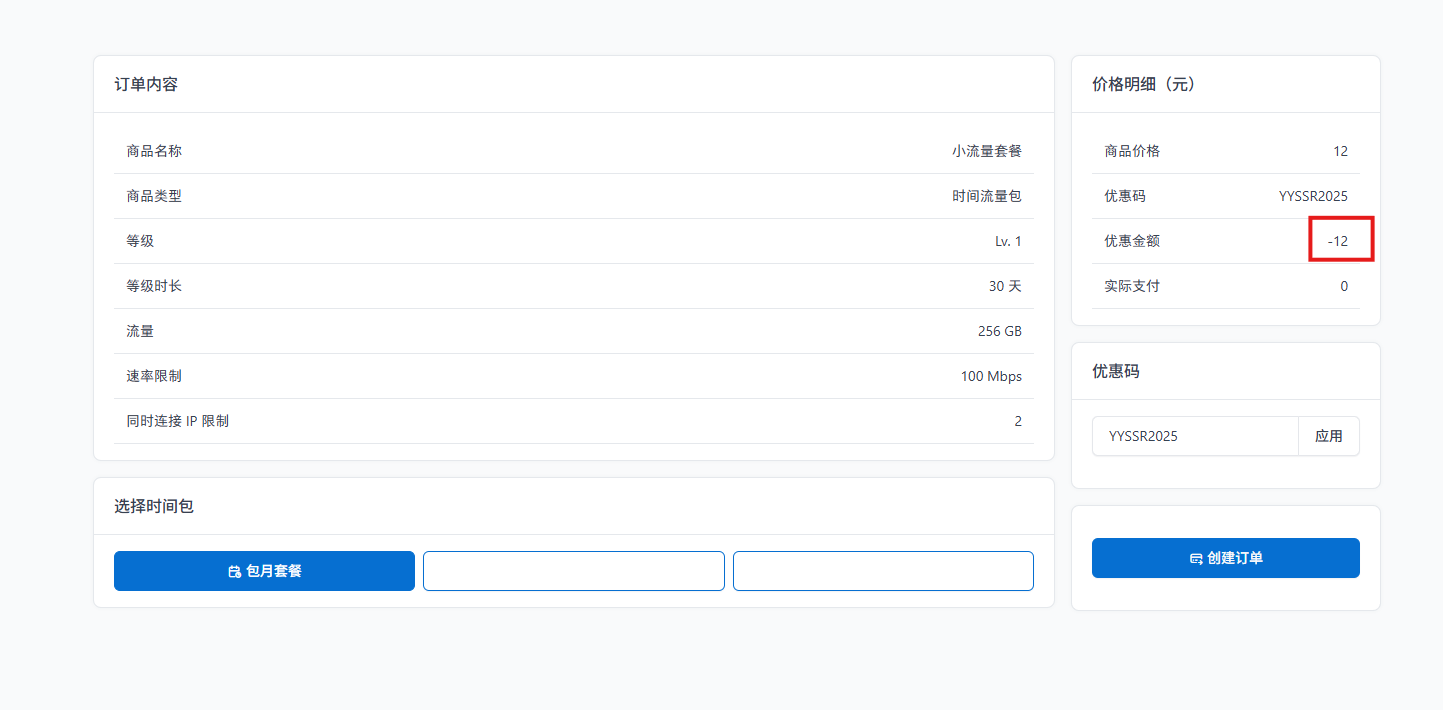Click the 商品价格 value 12
The width and height of the screenshot is (1443, 710).
[x=1340, y=151]
